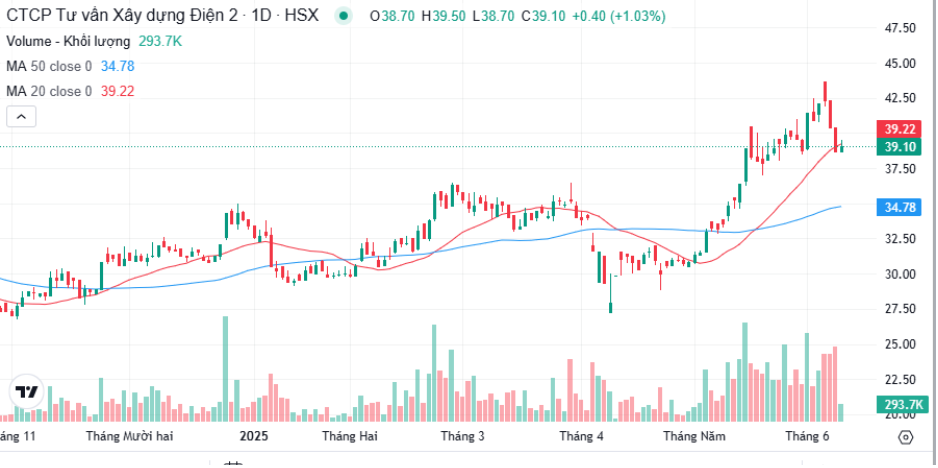Click the Tháng 3 time axis label
The height and width of the screenshot is (468, 938).
pos(462,436)
